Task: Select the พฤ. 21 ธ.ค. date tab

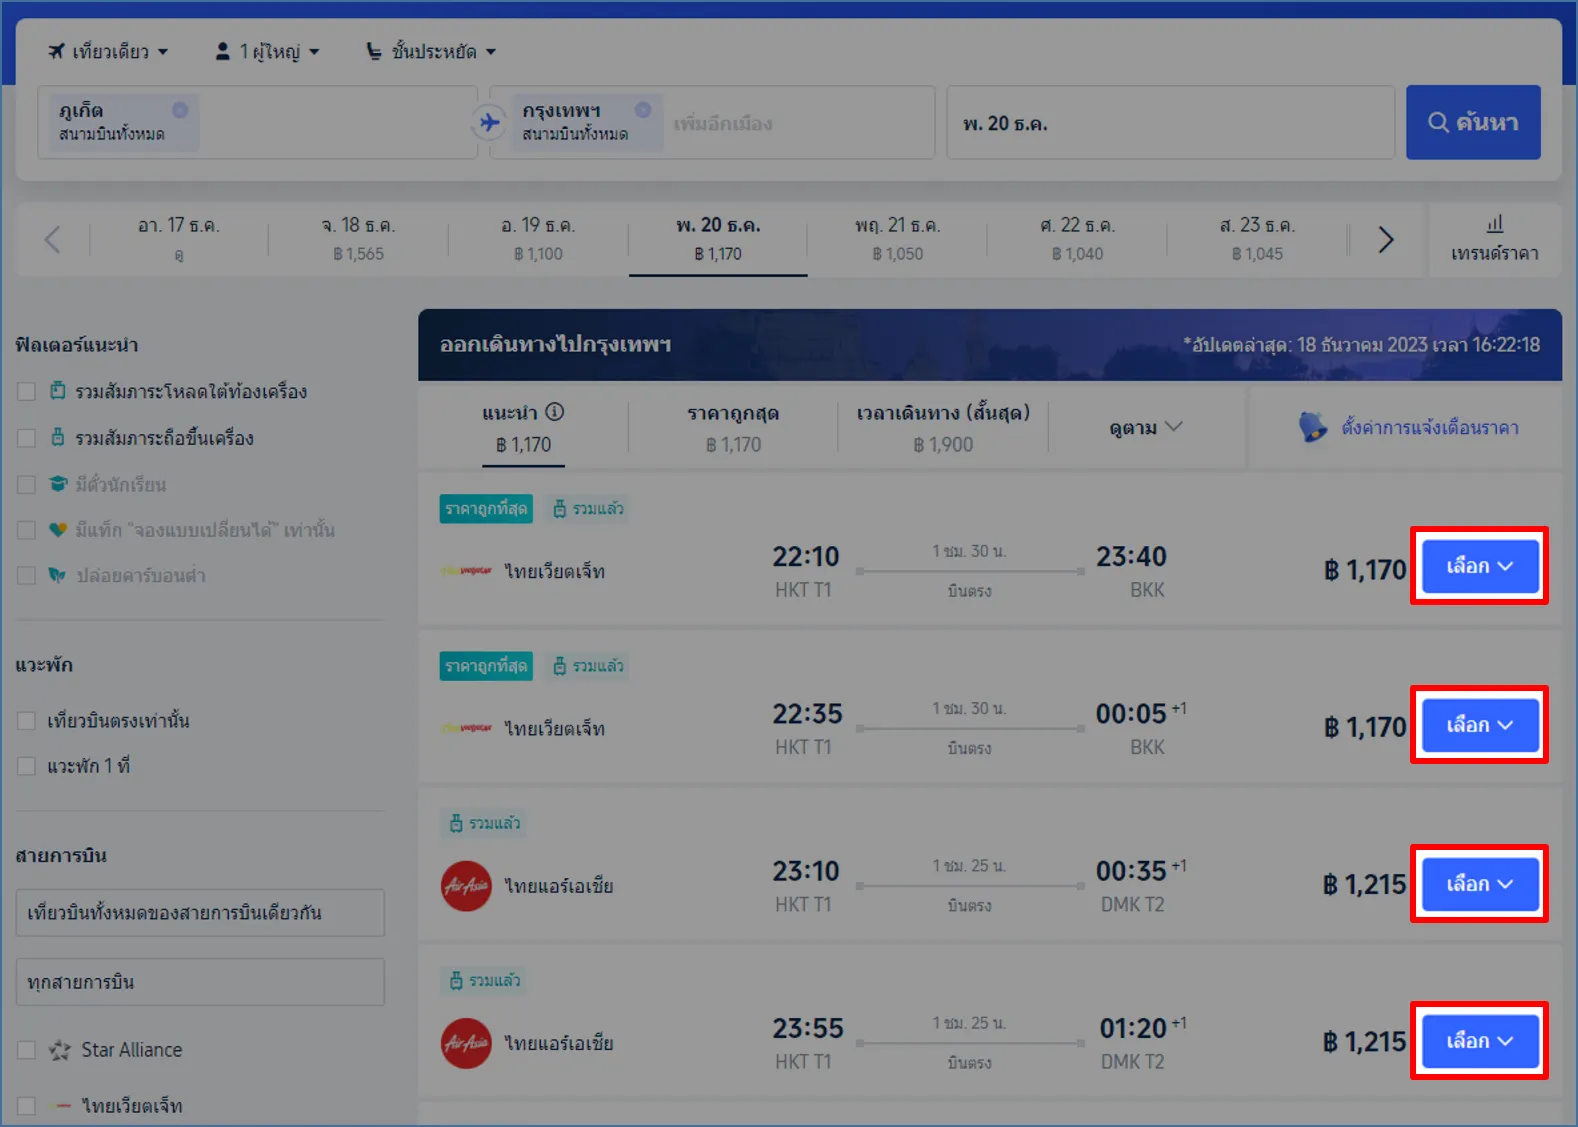Action: click(897, 239)
